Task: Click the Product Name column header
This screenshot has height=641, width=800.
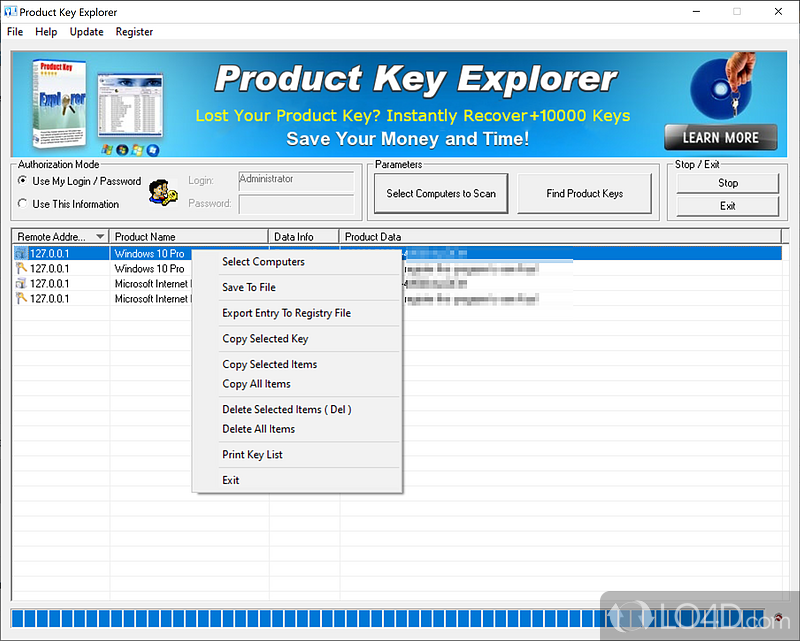Action: (x=189, y=236)
